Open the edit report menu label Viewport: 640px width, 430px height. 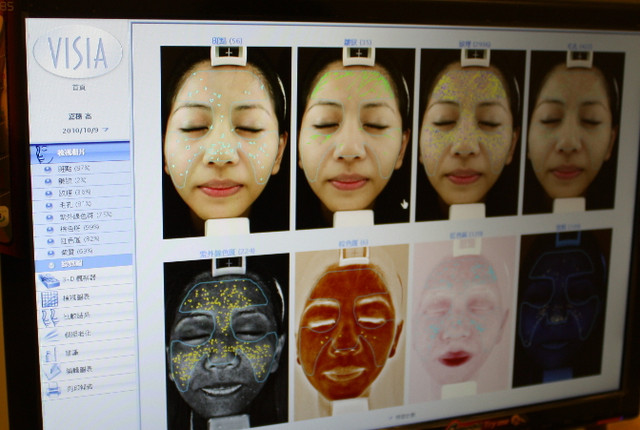tap(79, 370)
